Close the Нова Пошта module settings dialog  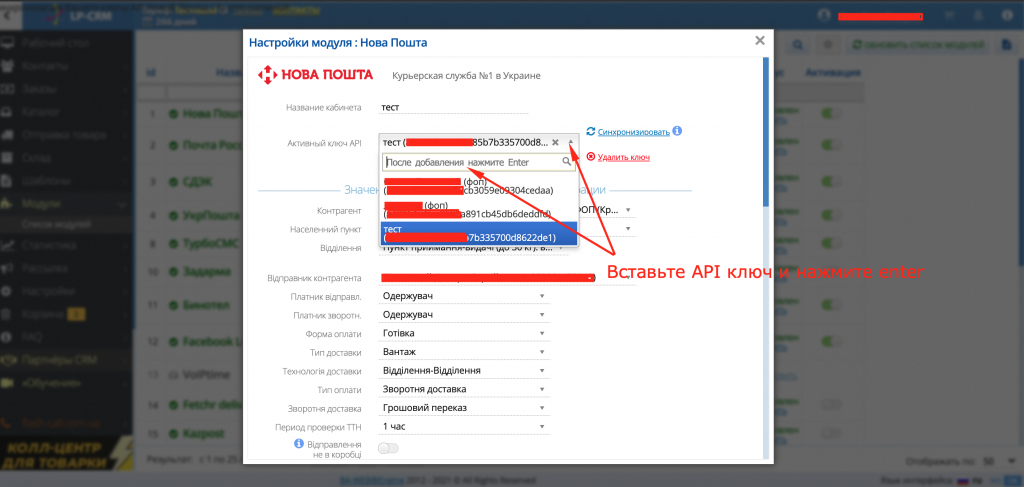tap(760, 40)
